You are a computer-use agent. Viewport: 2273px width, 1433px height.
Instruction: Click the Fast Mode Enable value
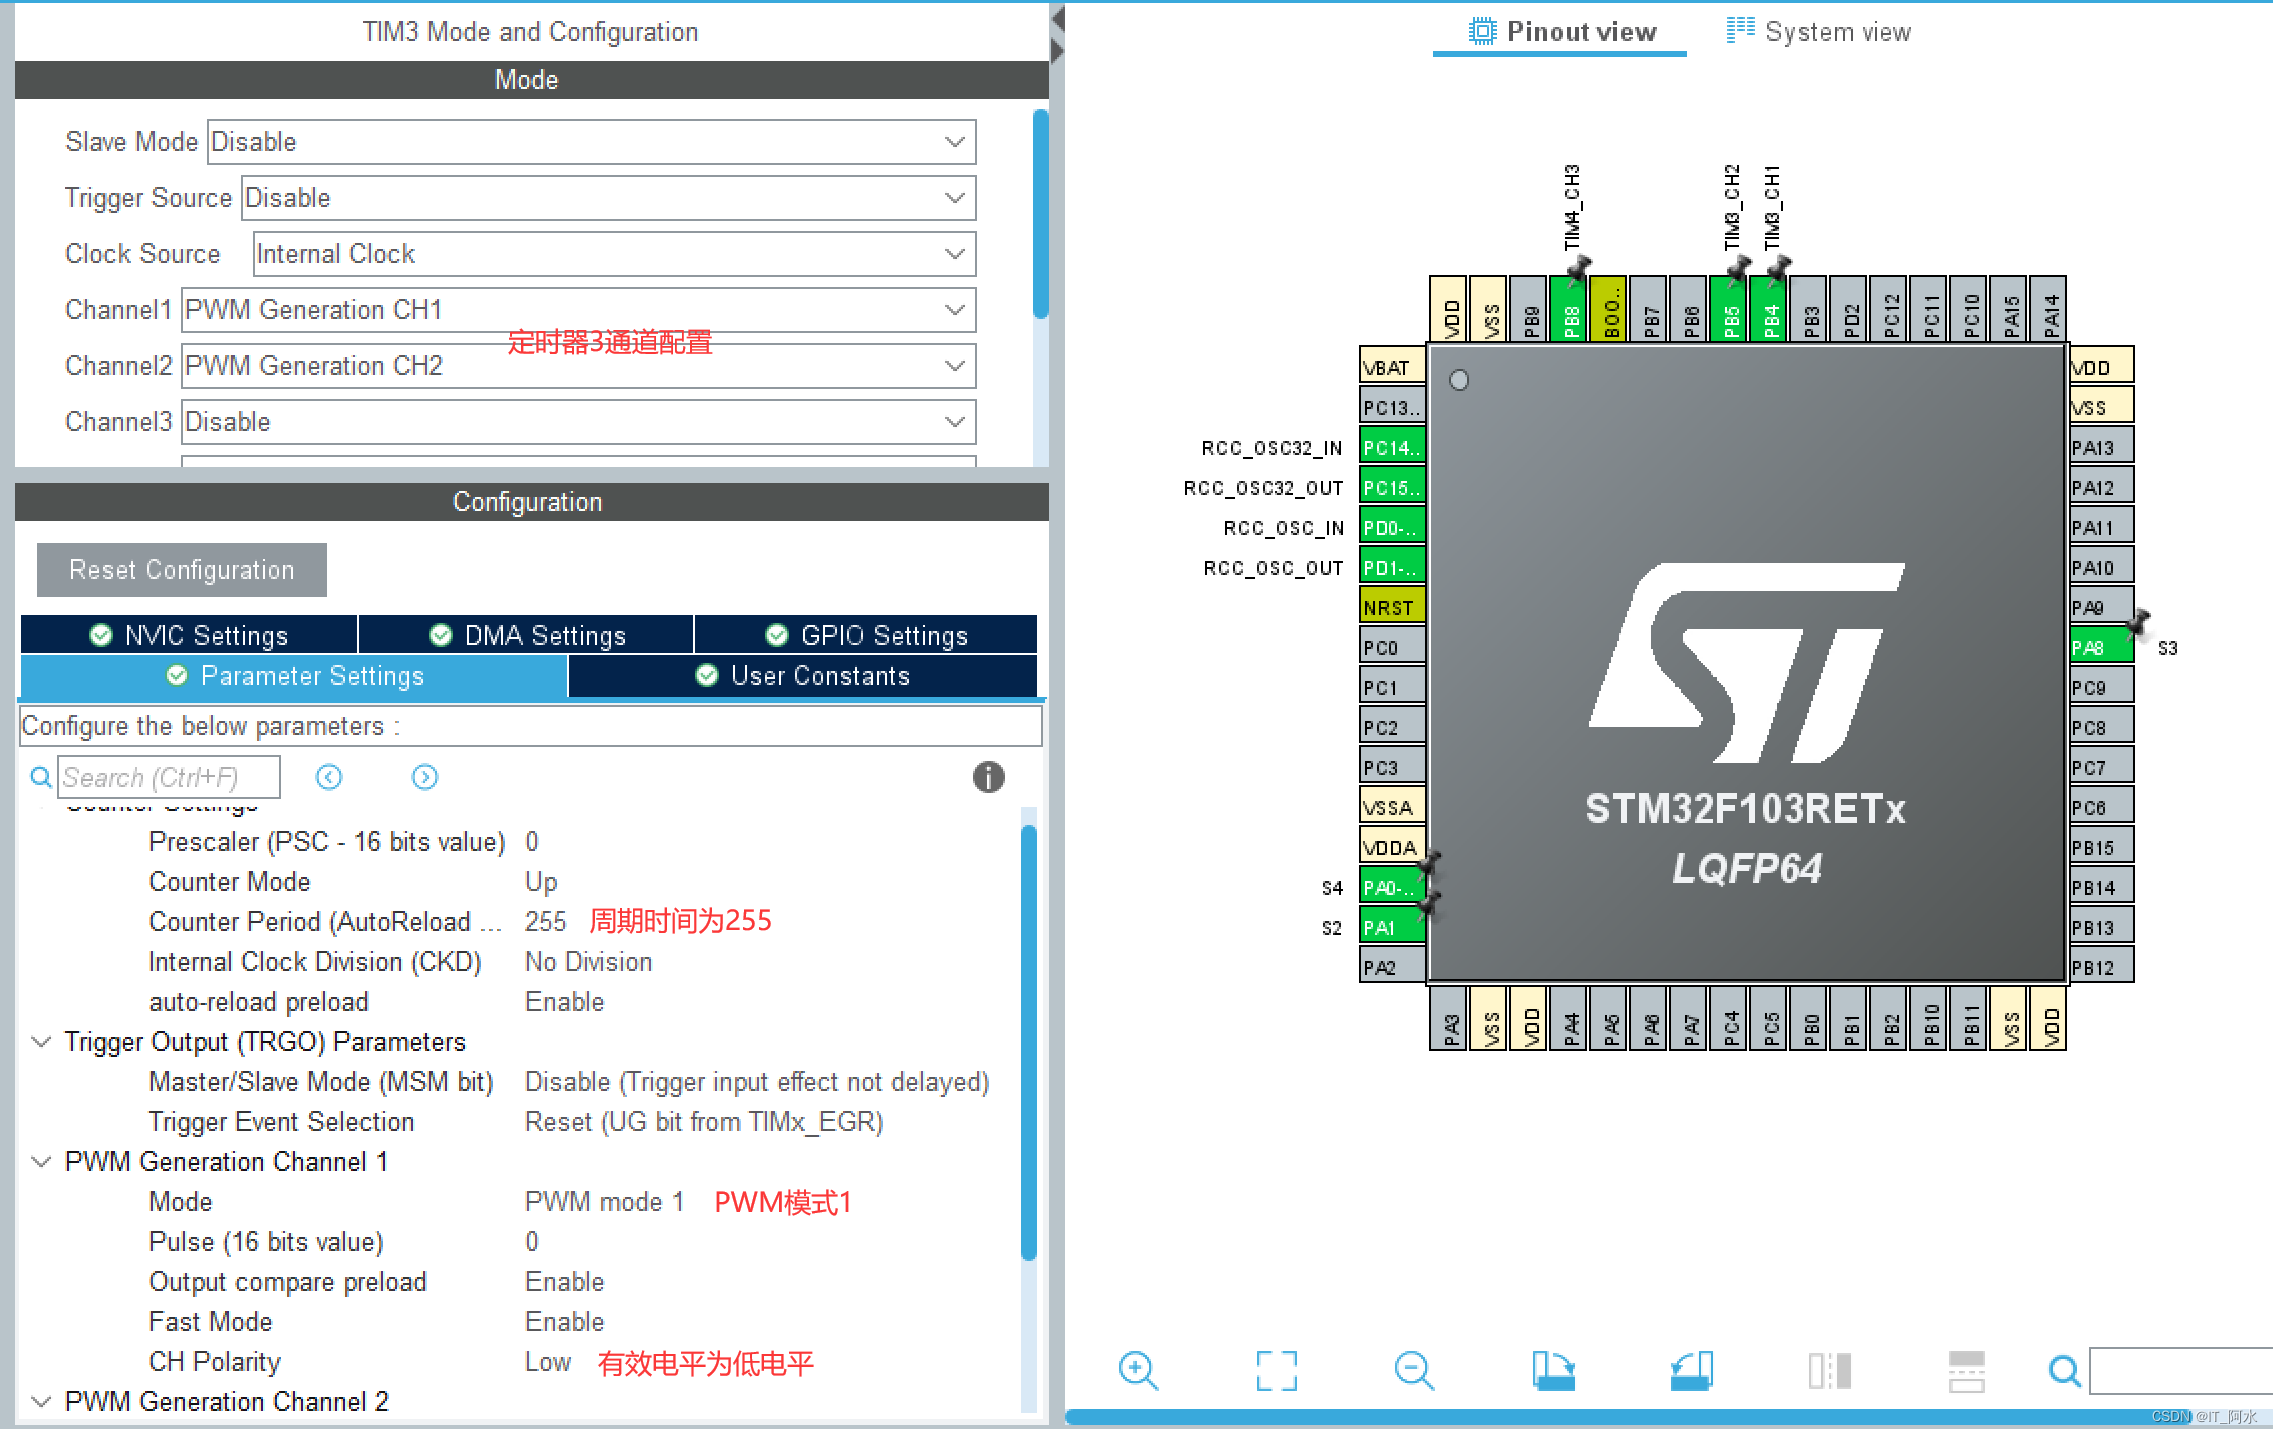(x=564, y=1321)
